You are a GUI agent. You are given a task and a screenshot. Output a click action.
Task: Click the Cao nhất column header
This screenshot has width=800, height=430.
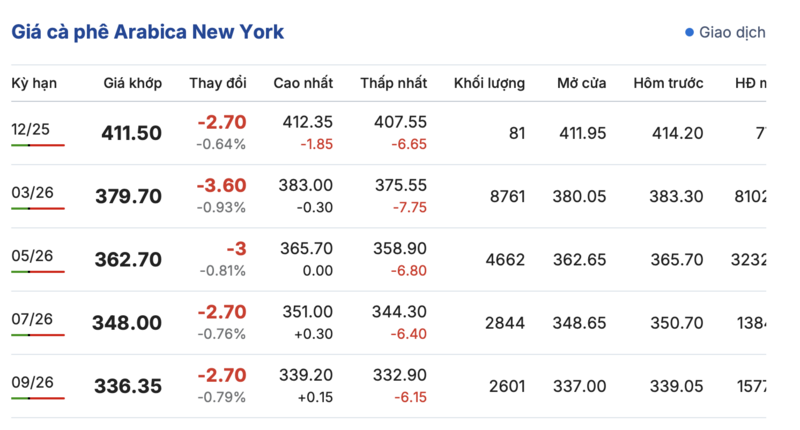pyautogui.click(x=303, y=83)
